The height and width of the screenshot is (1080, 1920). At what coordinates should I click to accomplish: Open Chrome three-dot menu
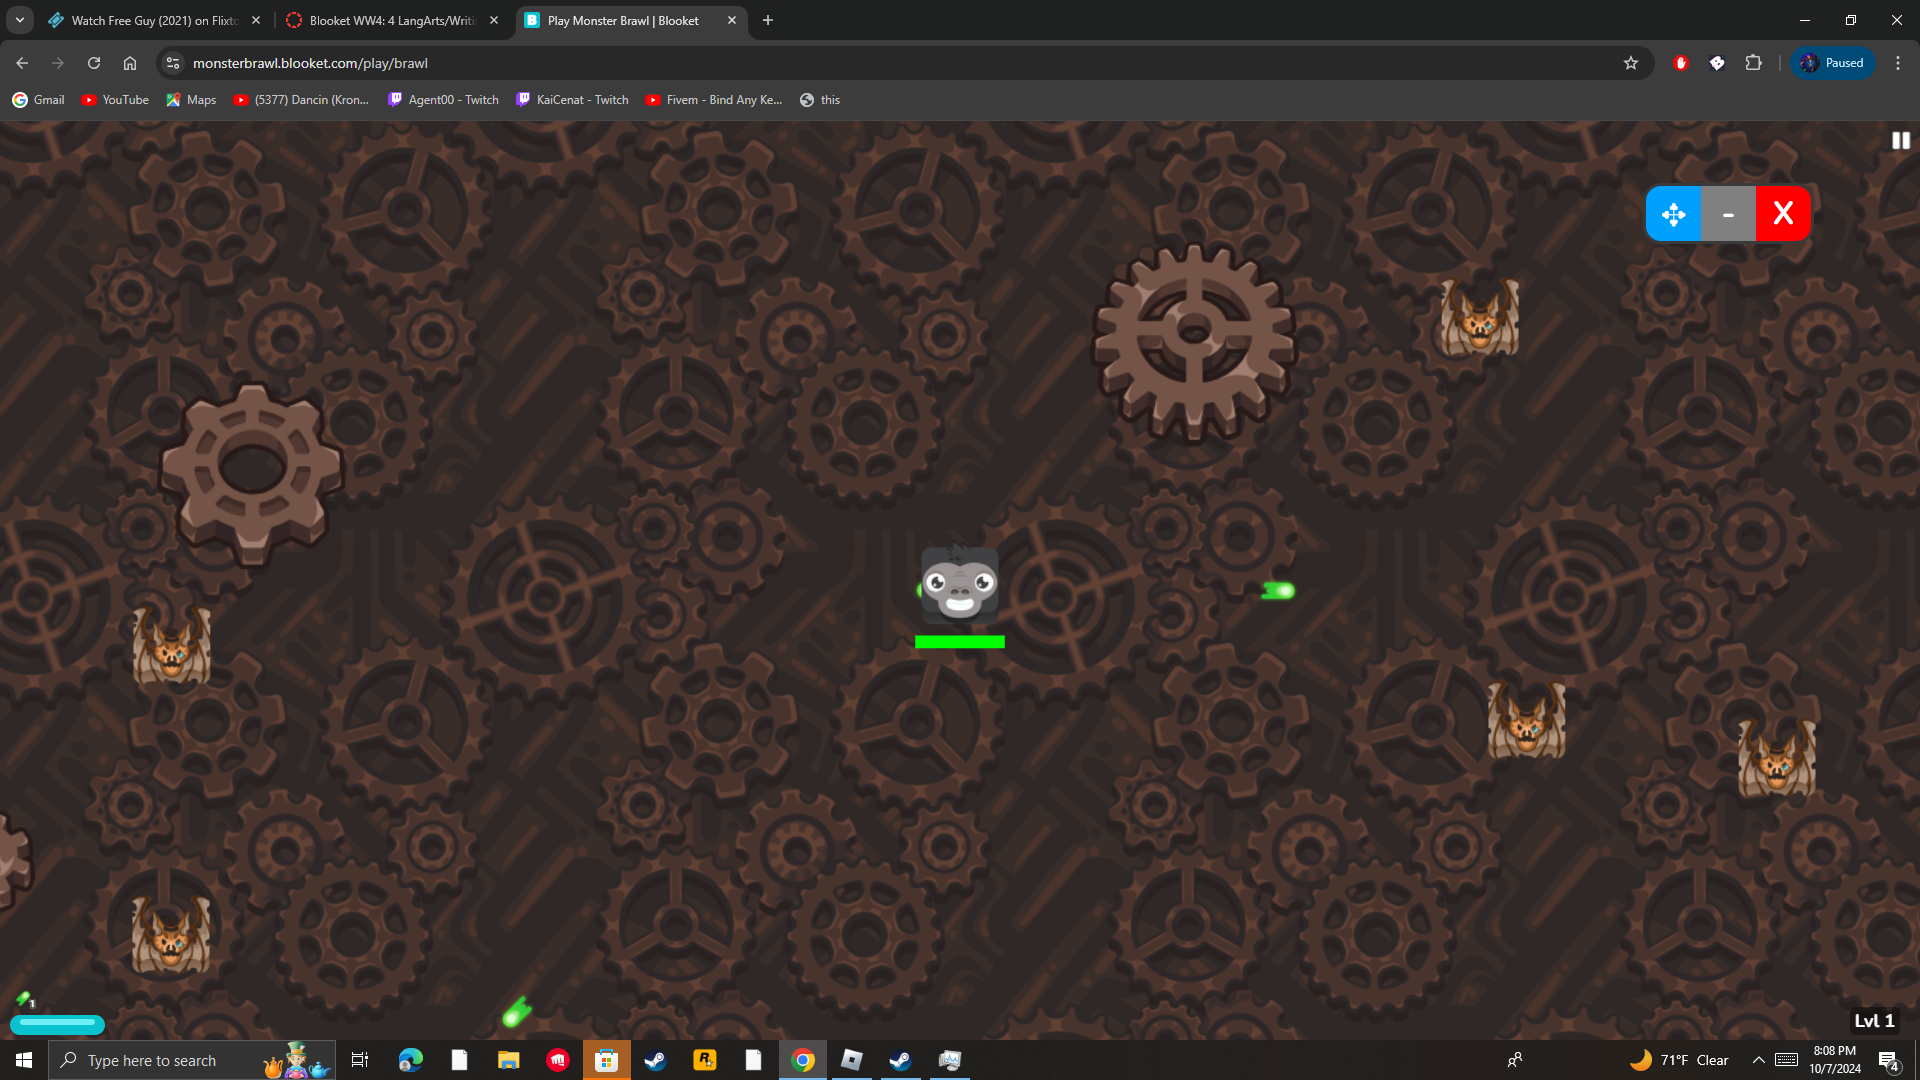coord(1897,63)
